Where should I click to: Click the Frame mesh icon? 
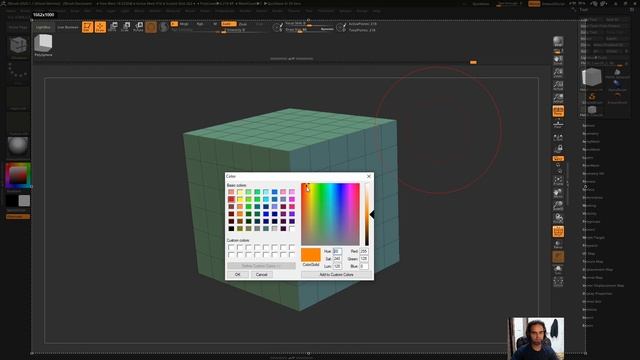558,180
